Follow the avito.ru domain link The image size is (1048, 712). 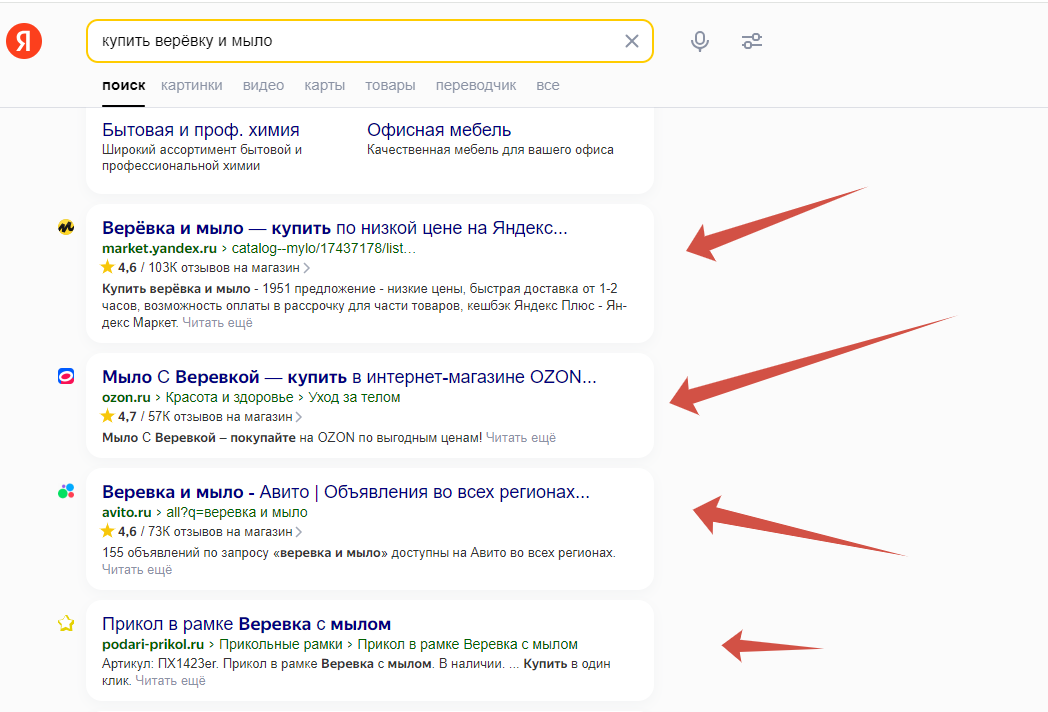point(127,512)
